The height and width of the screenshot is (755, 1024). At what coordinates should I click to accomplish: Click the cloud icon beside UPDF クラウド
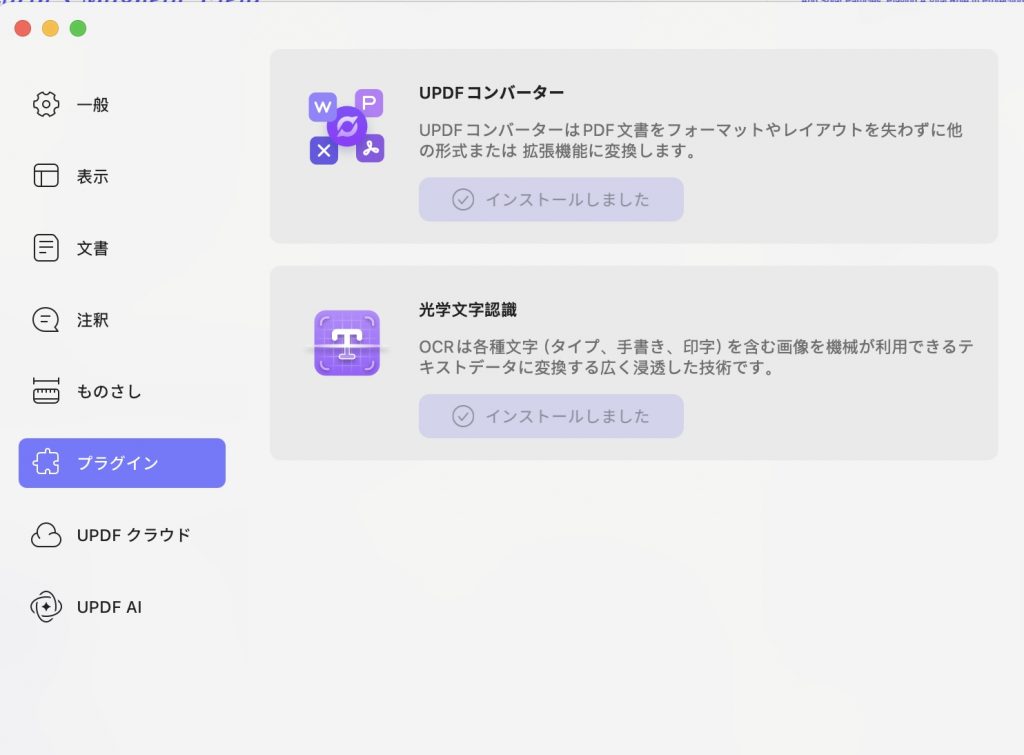(46, 535)
